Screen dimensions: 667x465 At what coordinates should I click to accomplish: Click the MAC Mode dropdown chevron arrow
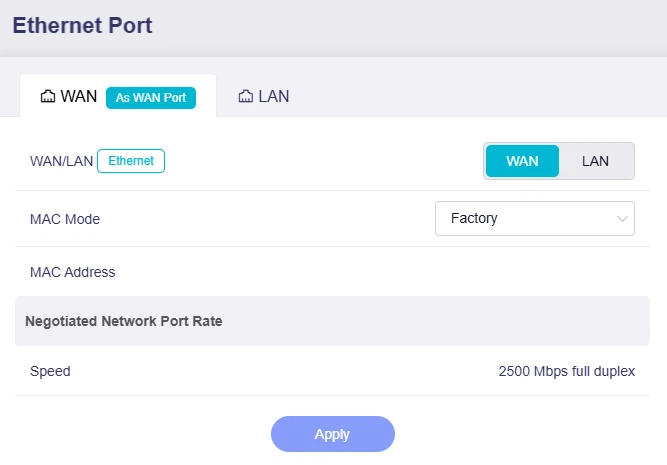[x=622, y=219]
